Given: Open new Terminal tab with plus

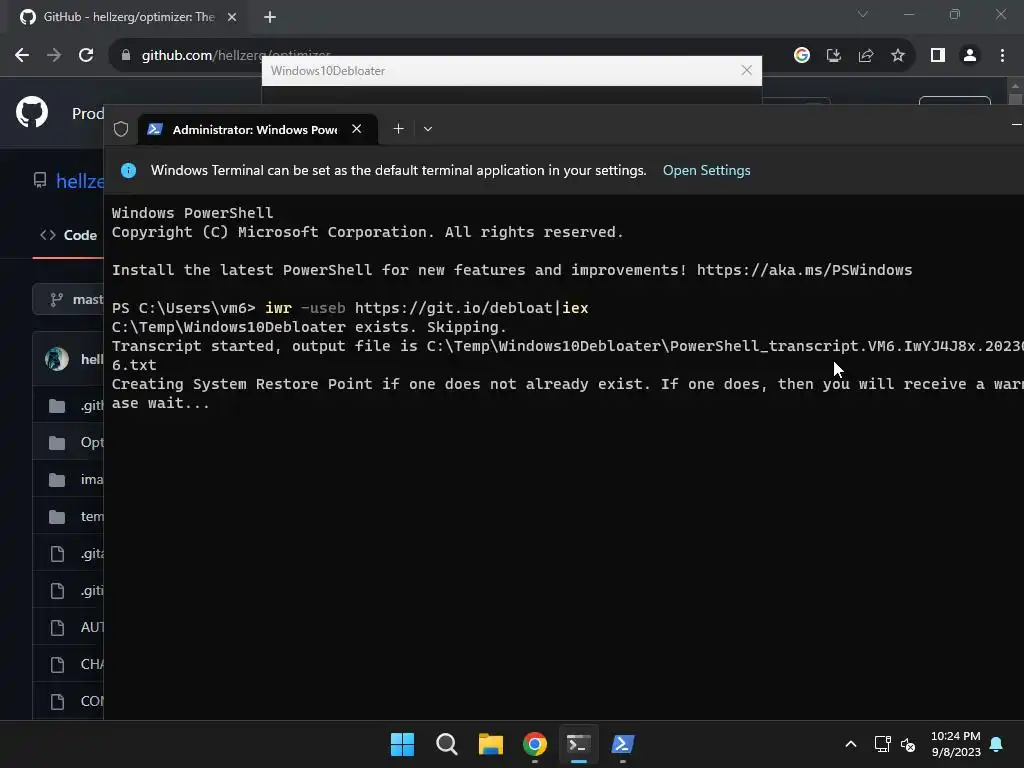Looking at the screenshot, I should tap(398, 129).
